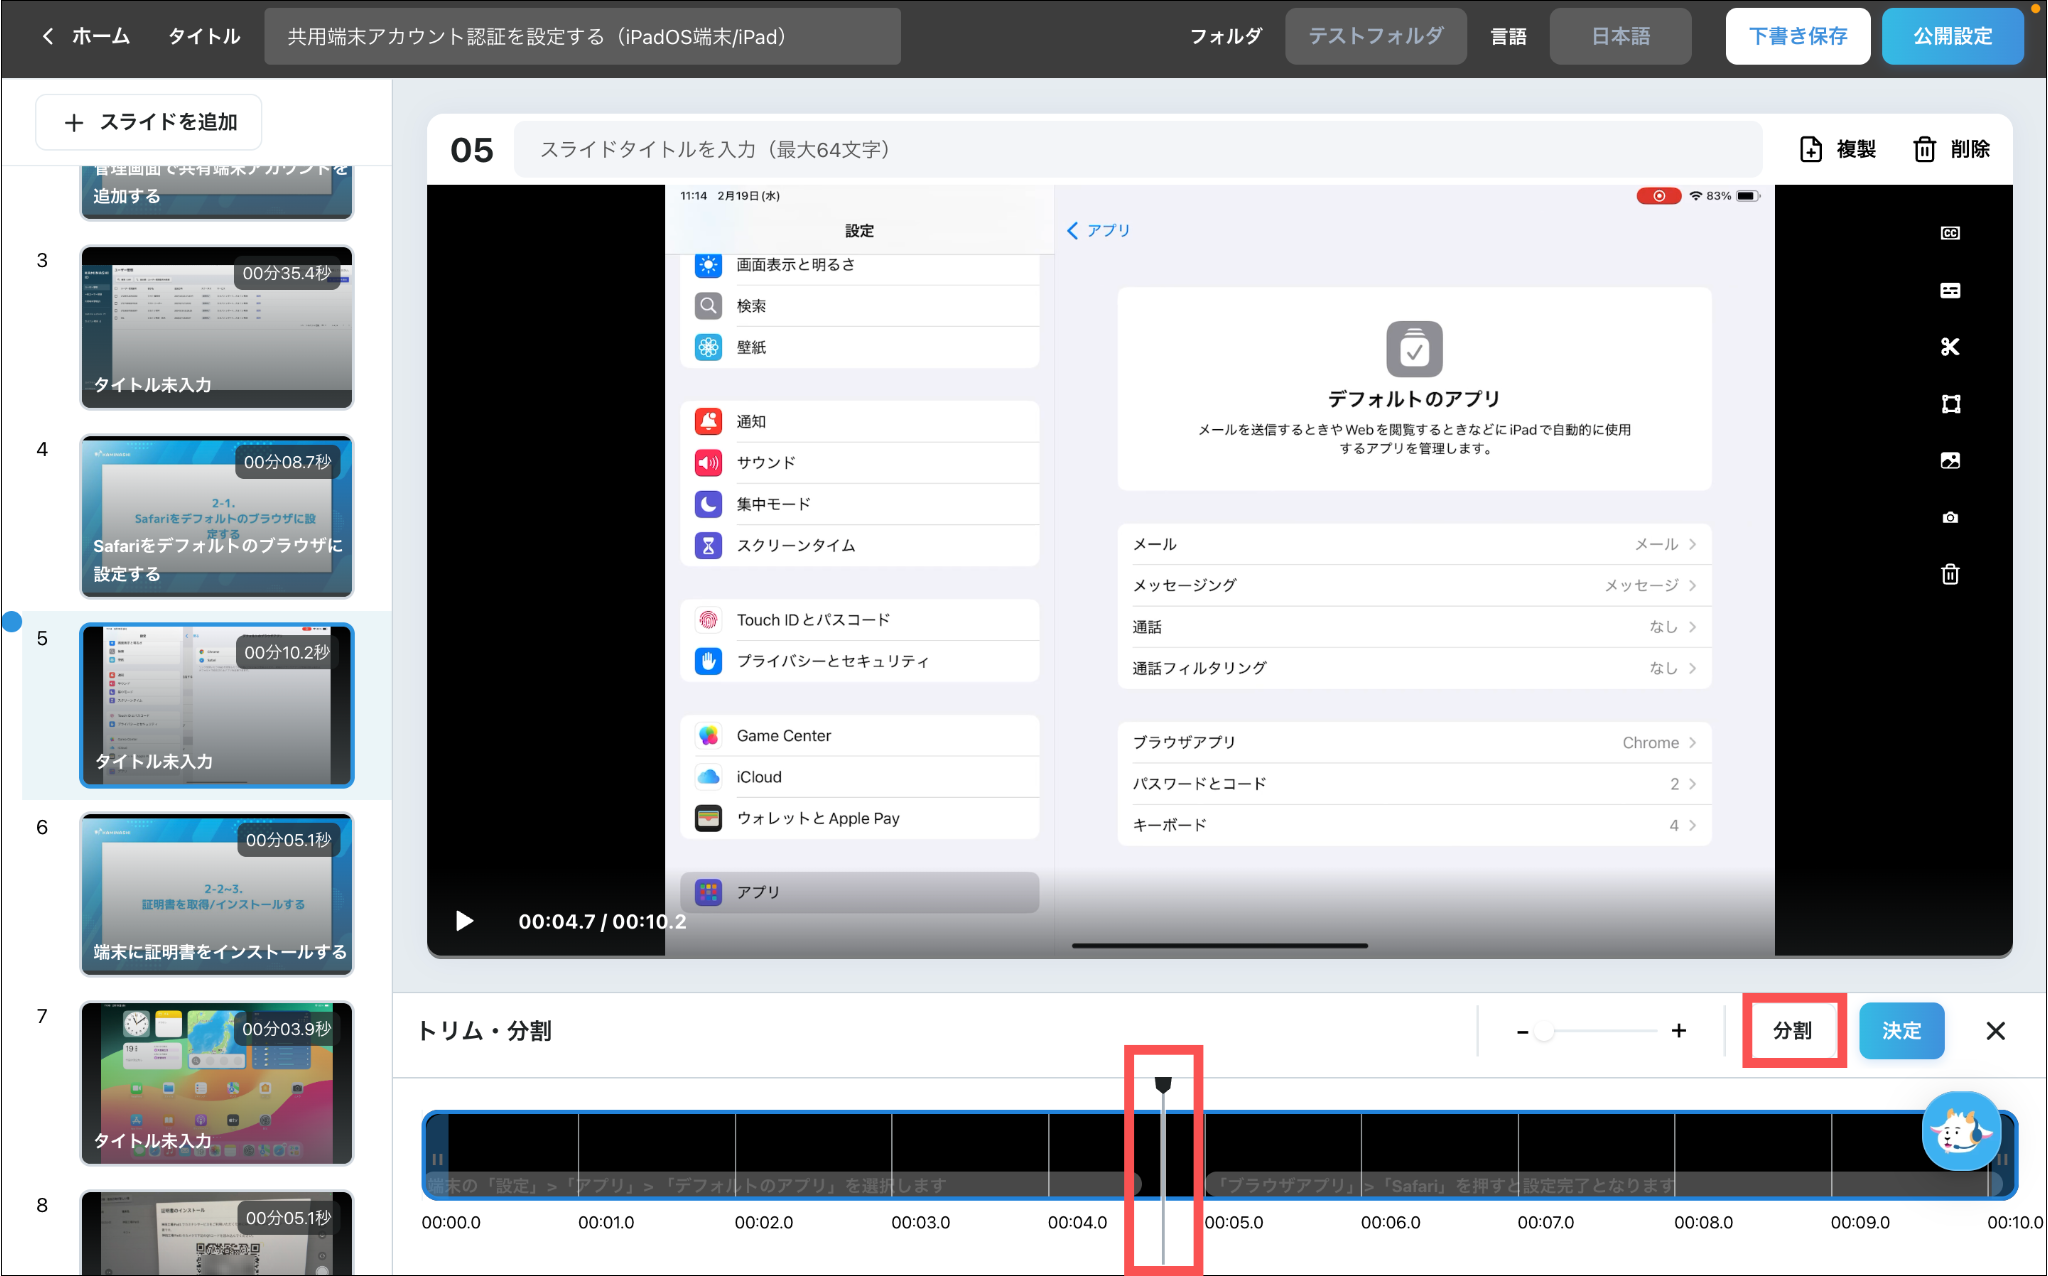Select slide 5 thumbnail (00分10.2秒)
The width and height of the screenshot is (2048, 1276).
pyautogui.click(x=217, y=706)
